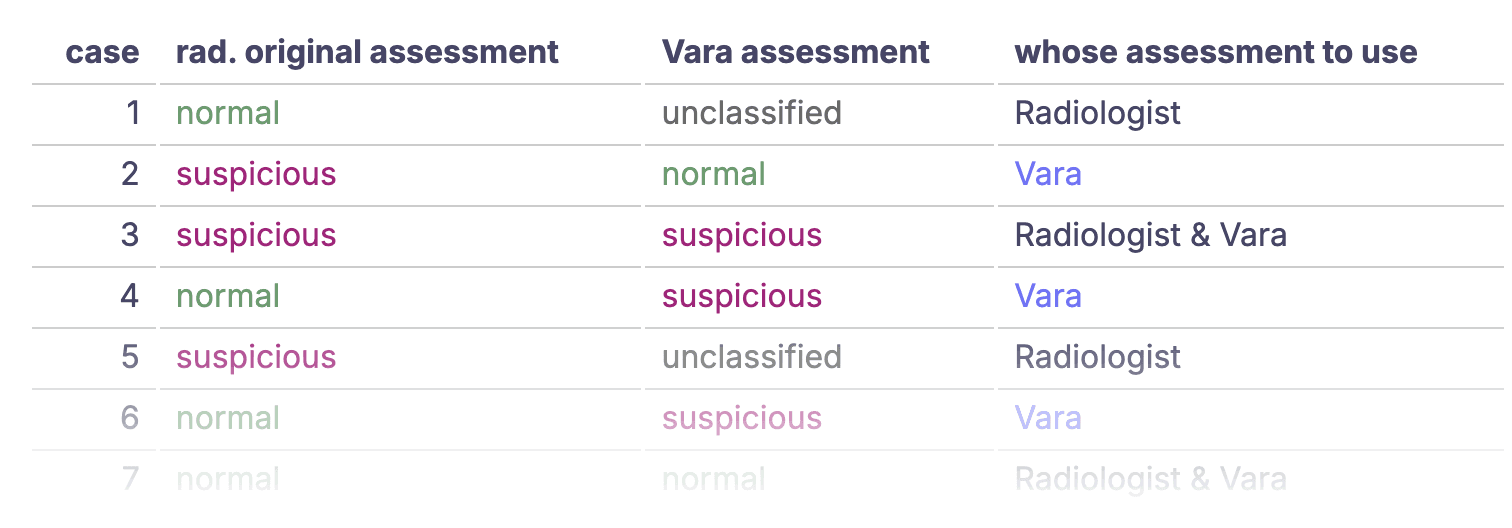This screenshot has height=528, width=1512.
Task: Click 'rad. original assessment' column header
Action: (367, 52)
